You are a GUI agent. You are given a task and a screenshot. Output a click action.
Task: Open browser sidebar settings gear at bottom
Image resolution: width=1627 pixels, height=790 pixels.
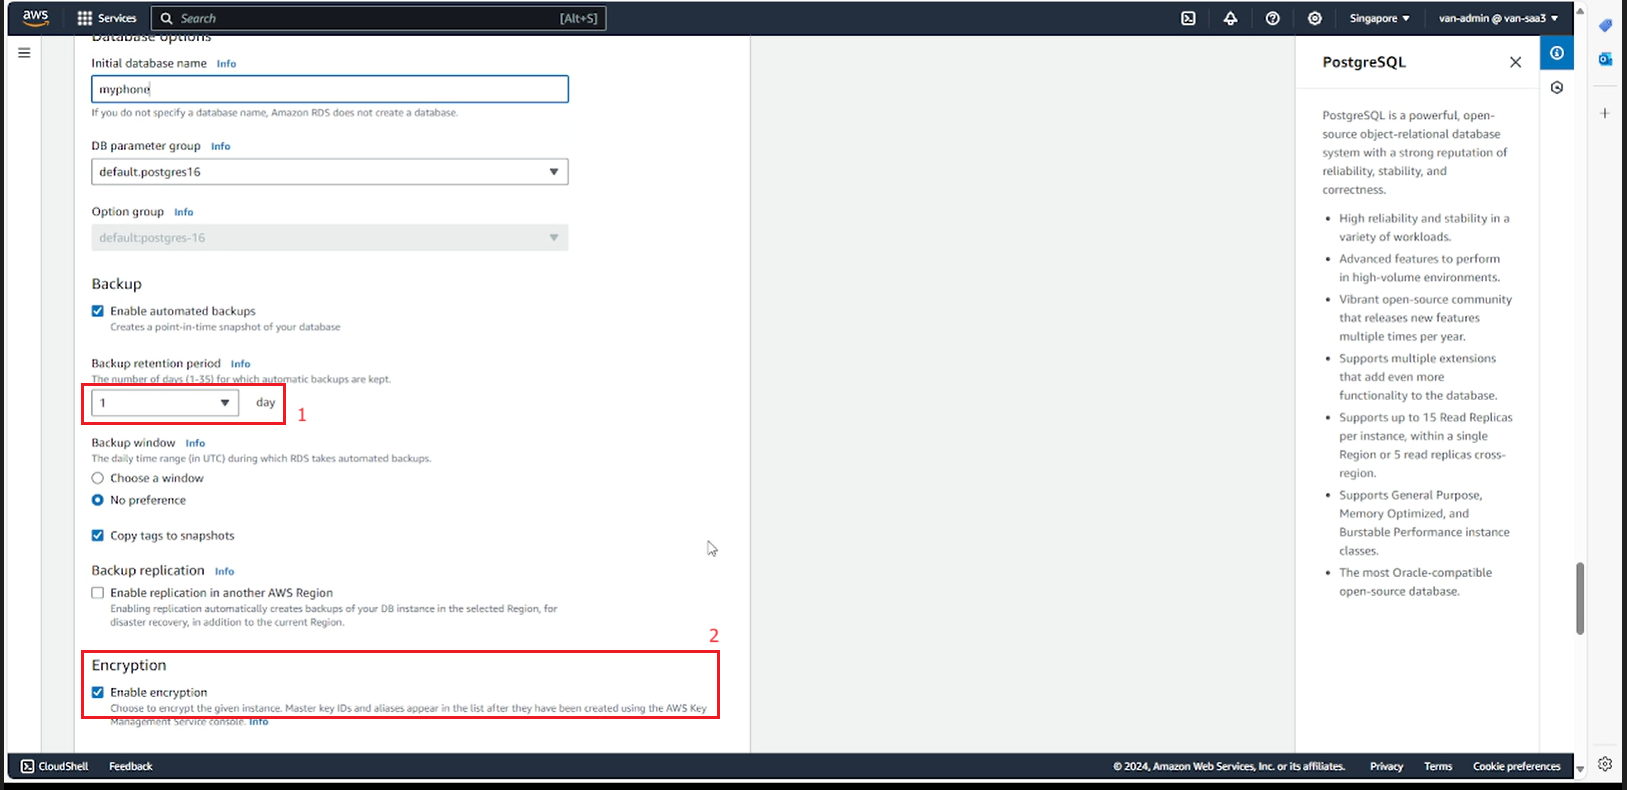coord(1605,764)
